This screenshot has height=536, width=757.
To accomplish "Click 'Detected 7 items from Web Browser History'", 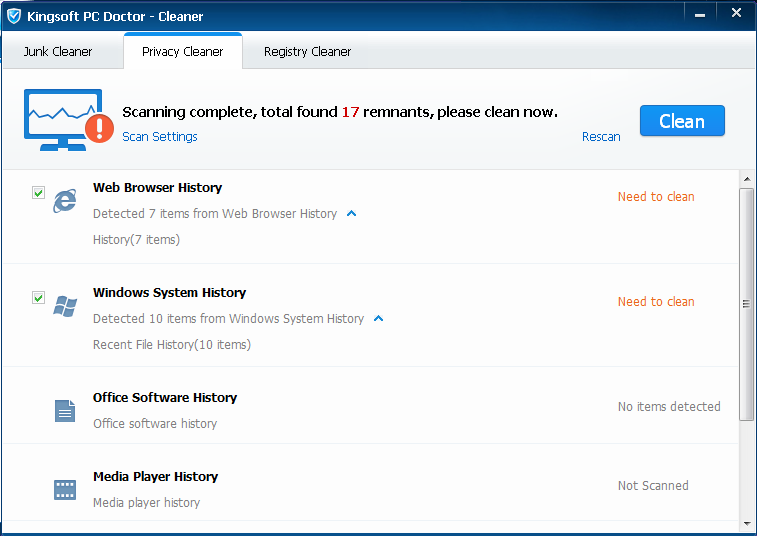I will pos(215,213).
